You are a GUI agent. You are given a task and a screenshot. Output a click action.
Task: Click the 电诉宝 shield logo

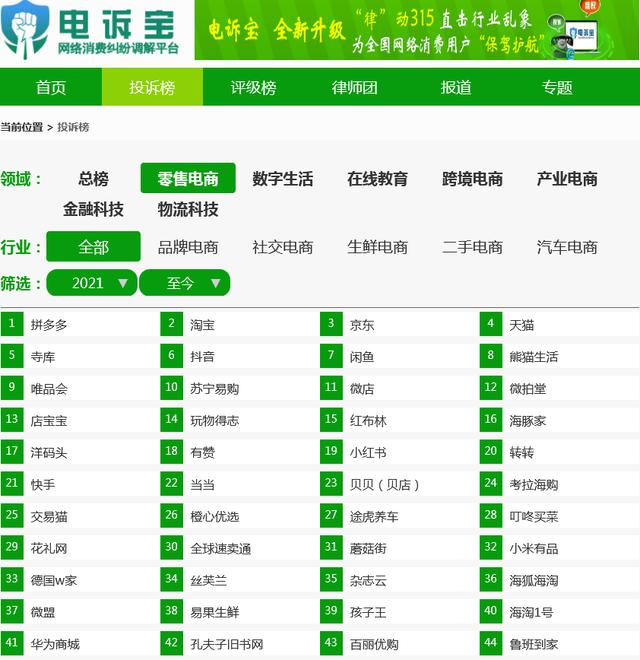click(24, 30)
